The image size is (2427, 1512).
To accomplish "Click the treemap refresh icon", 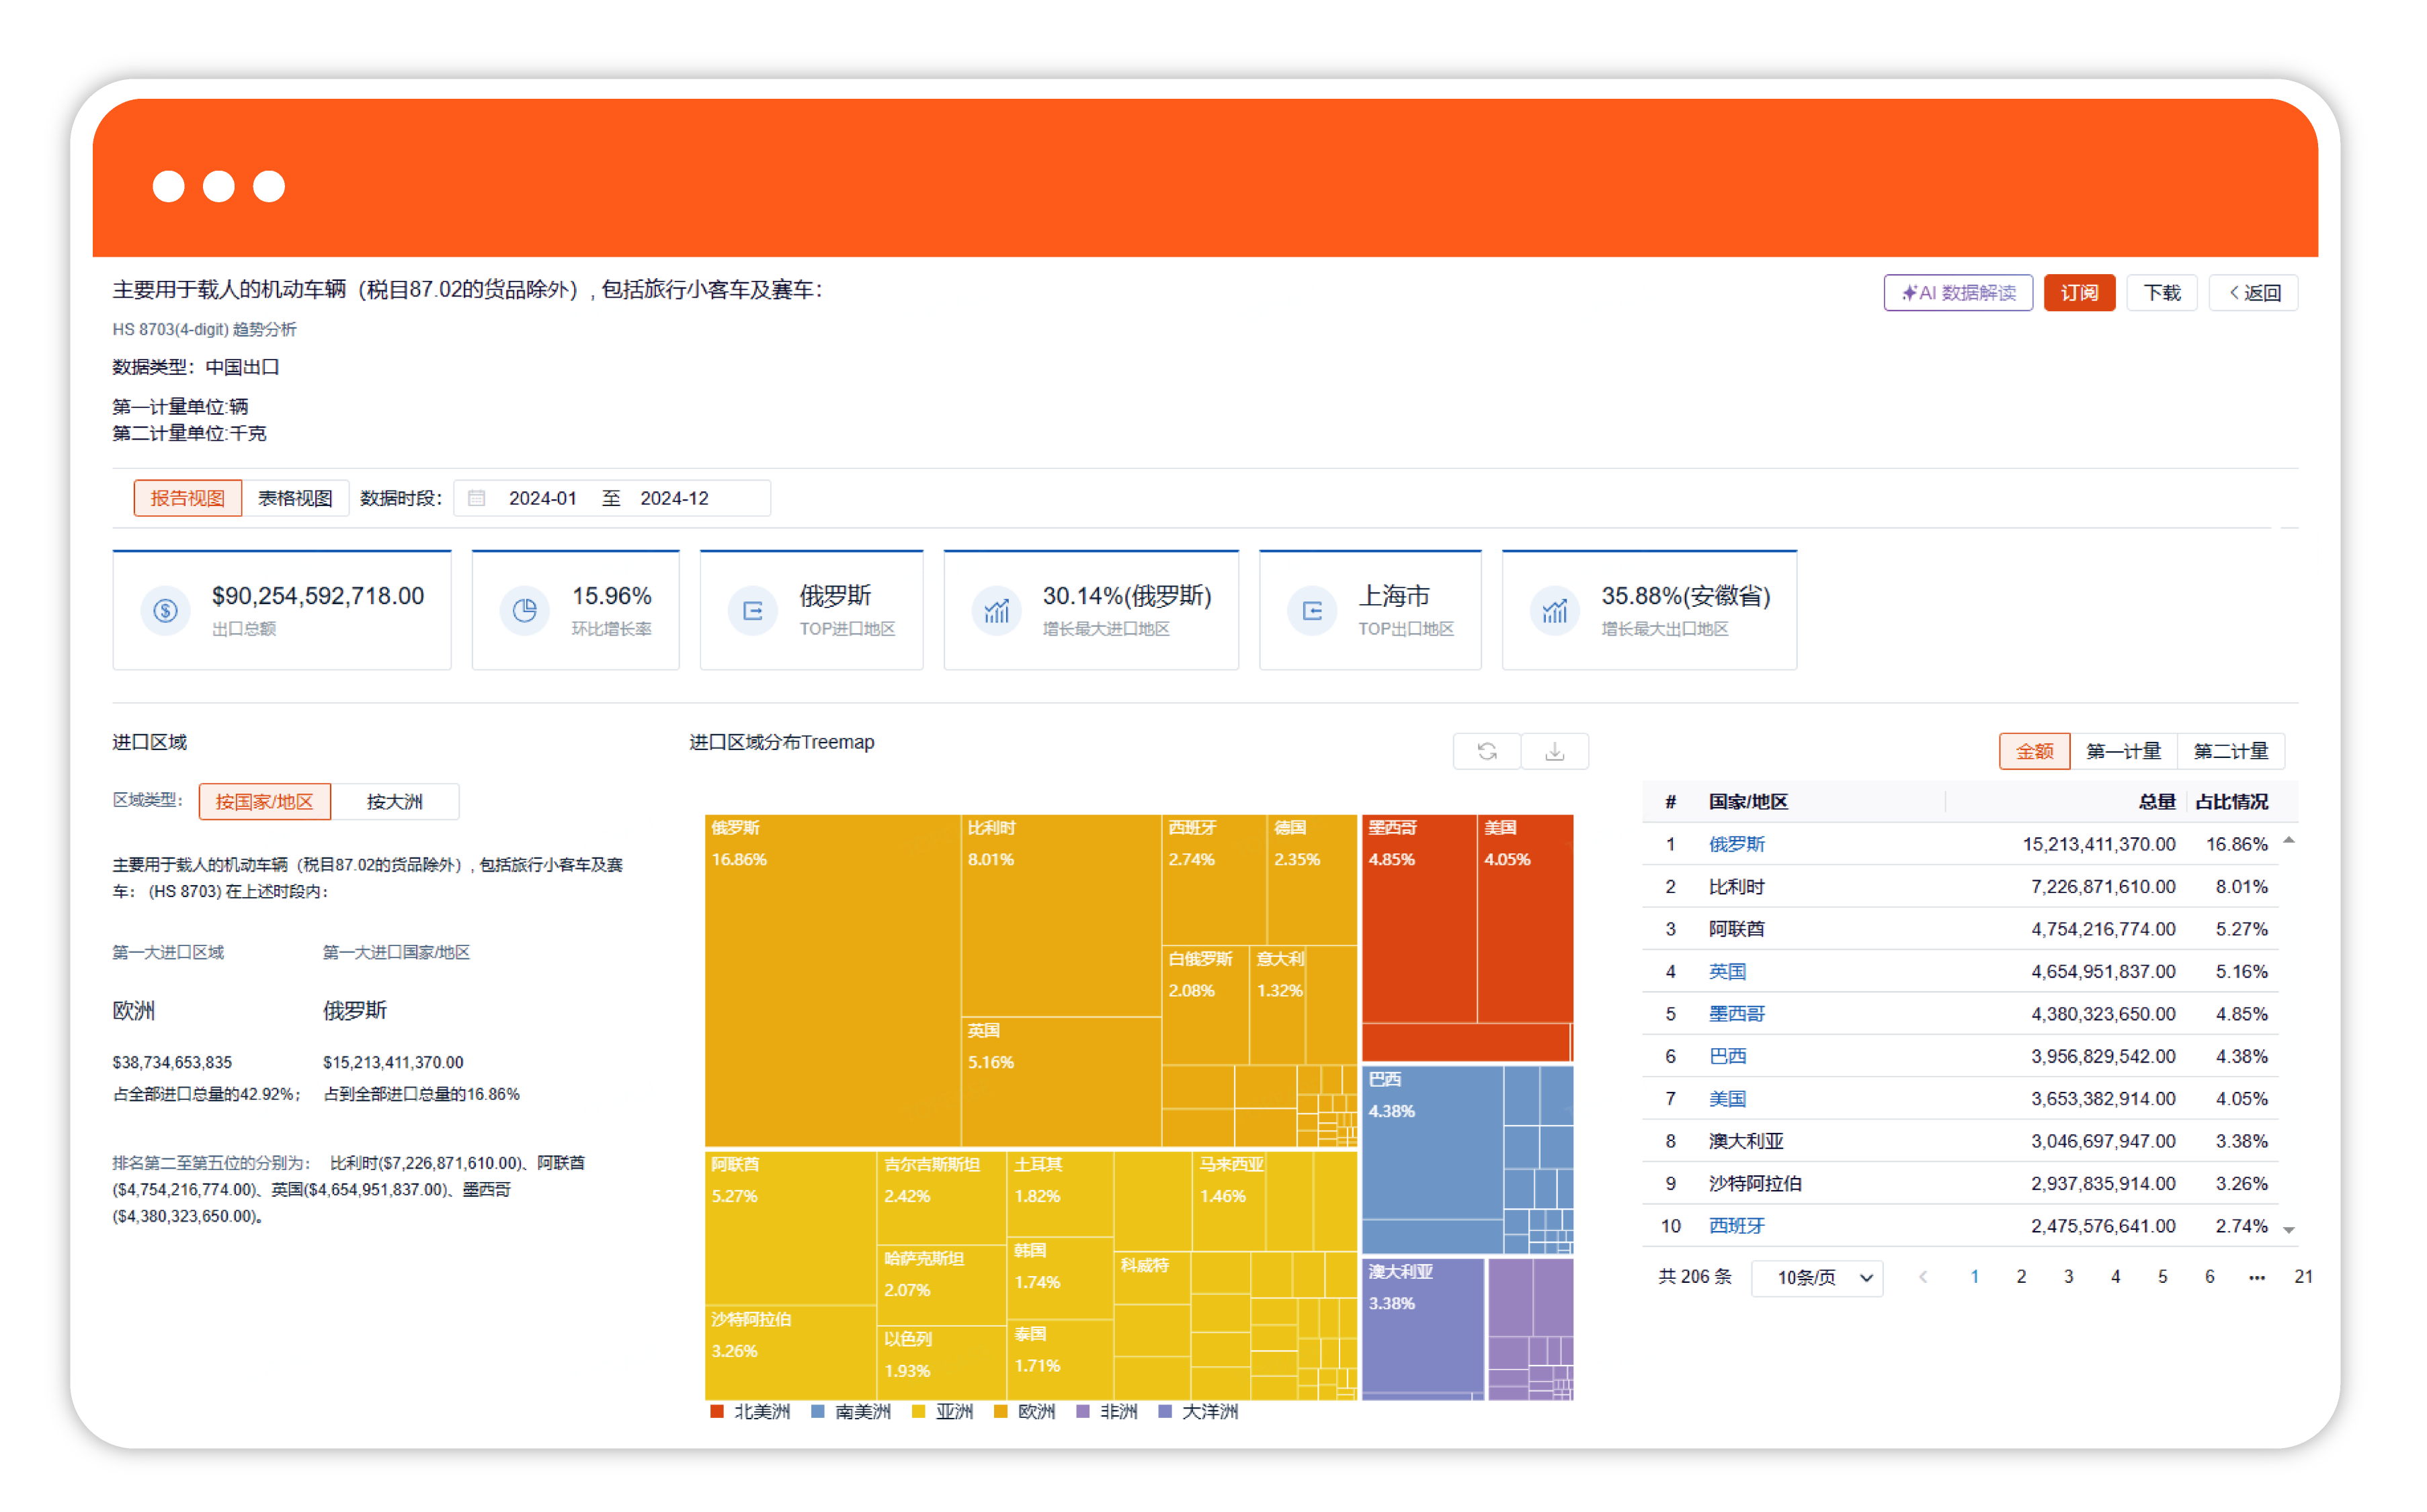I will tap(1486, 751).
